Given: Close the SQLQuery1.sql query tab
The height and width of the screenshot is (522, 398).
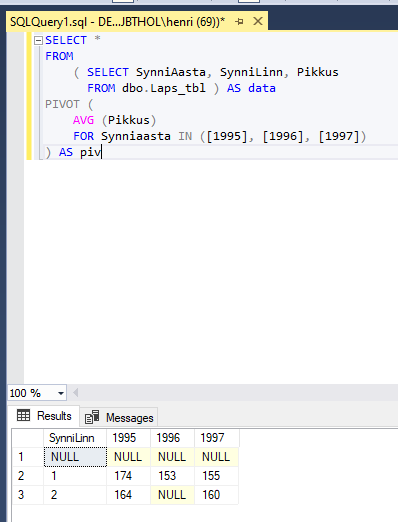Looking at the screenshot, I should (258, 22).
